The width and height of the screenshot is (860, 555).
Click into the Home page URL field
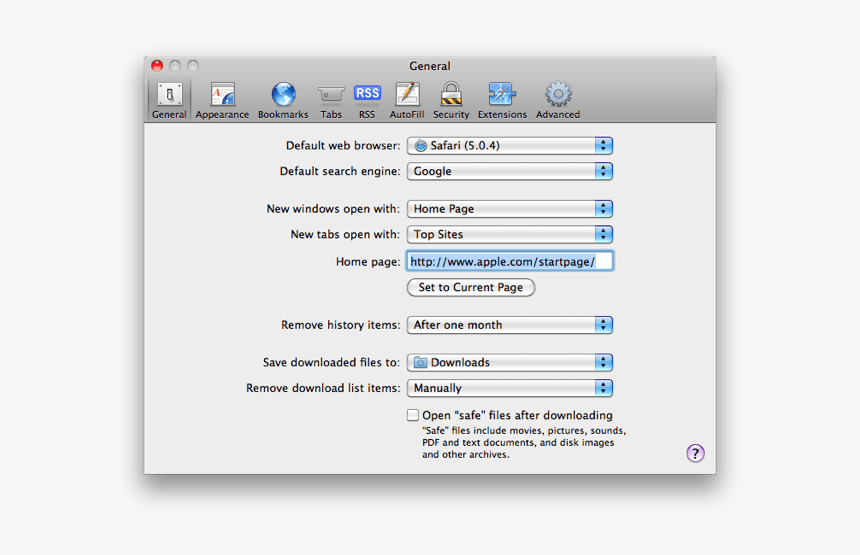(510, 261)
